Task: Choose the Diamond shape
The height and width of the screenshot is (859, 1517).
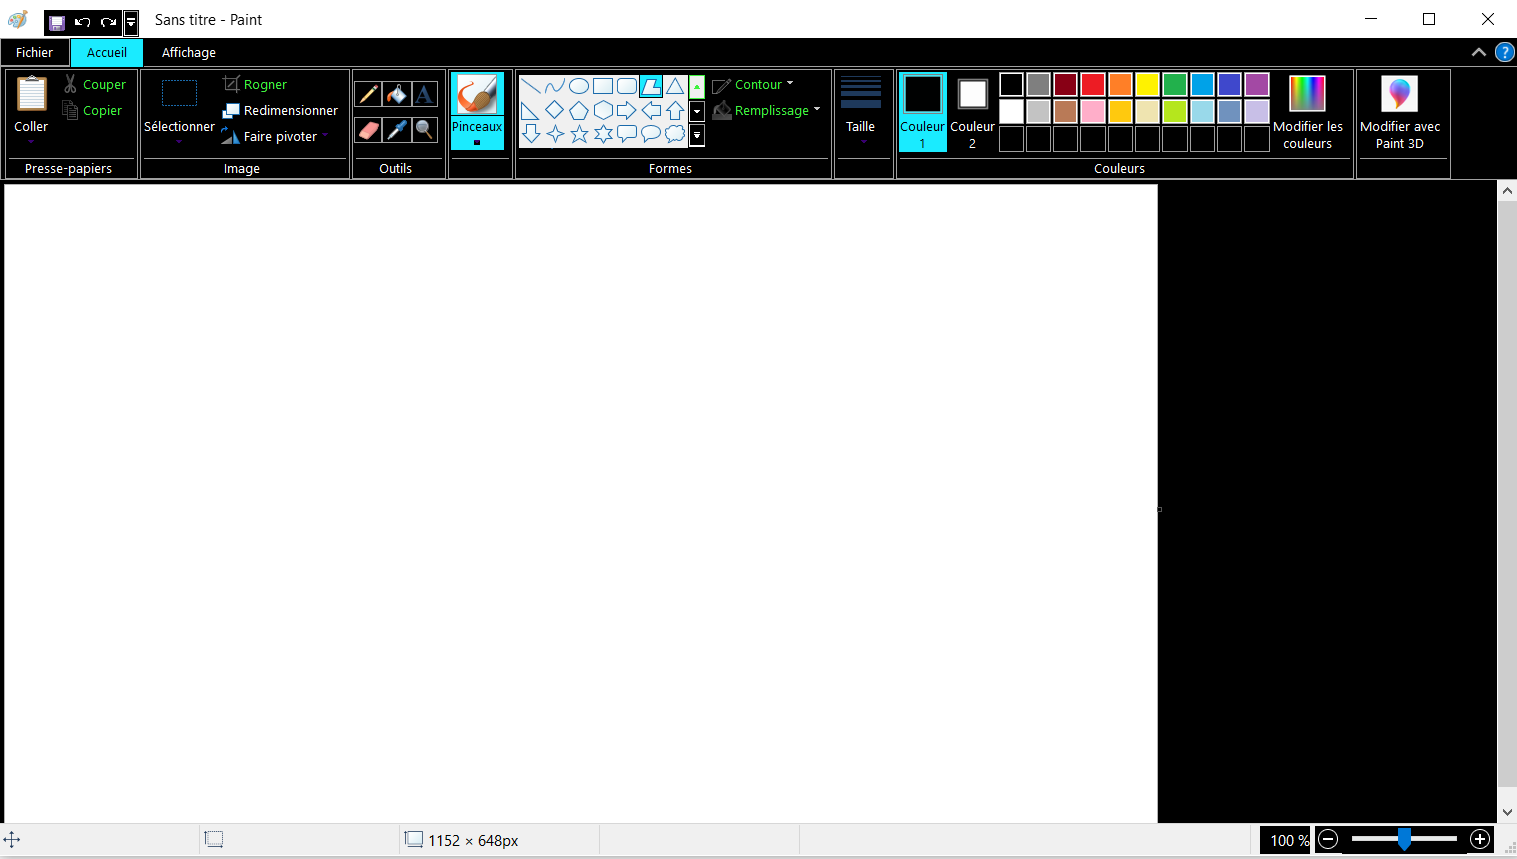Action: click(x=554, y=110)
